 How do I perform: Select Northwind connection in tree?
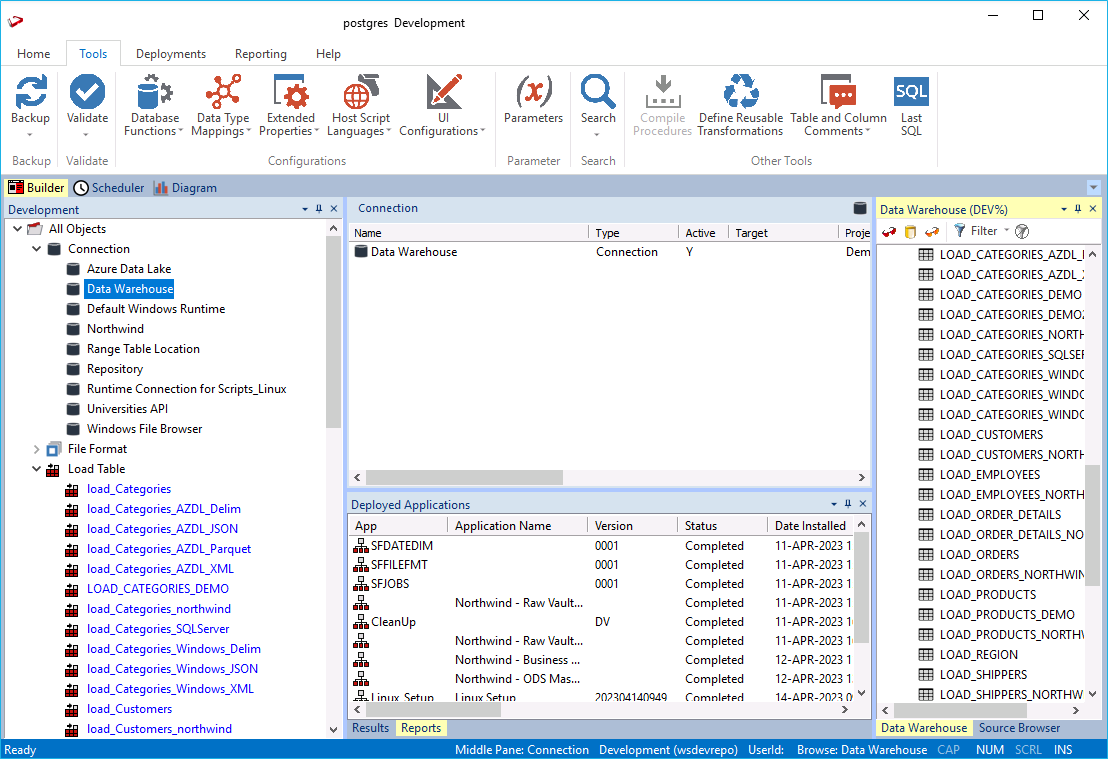115,329
